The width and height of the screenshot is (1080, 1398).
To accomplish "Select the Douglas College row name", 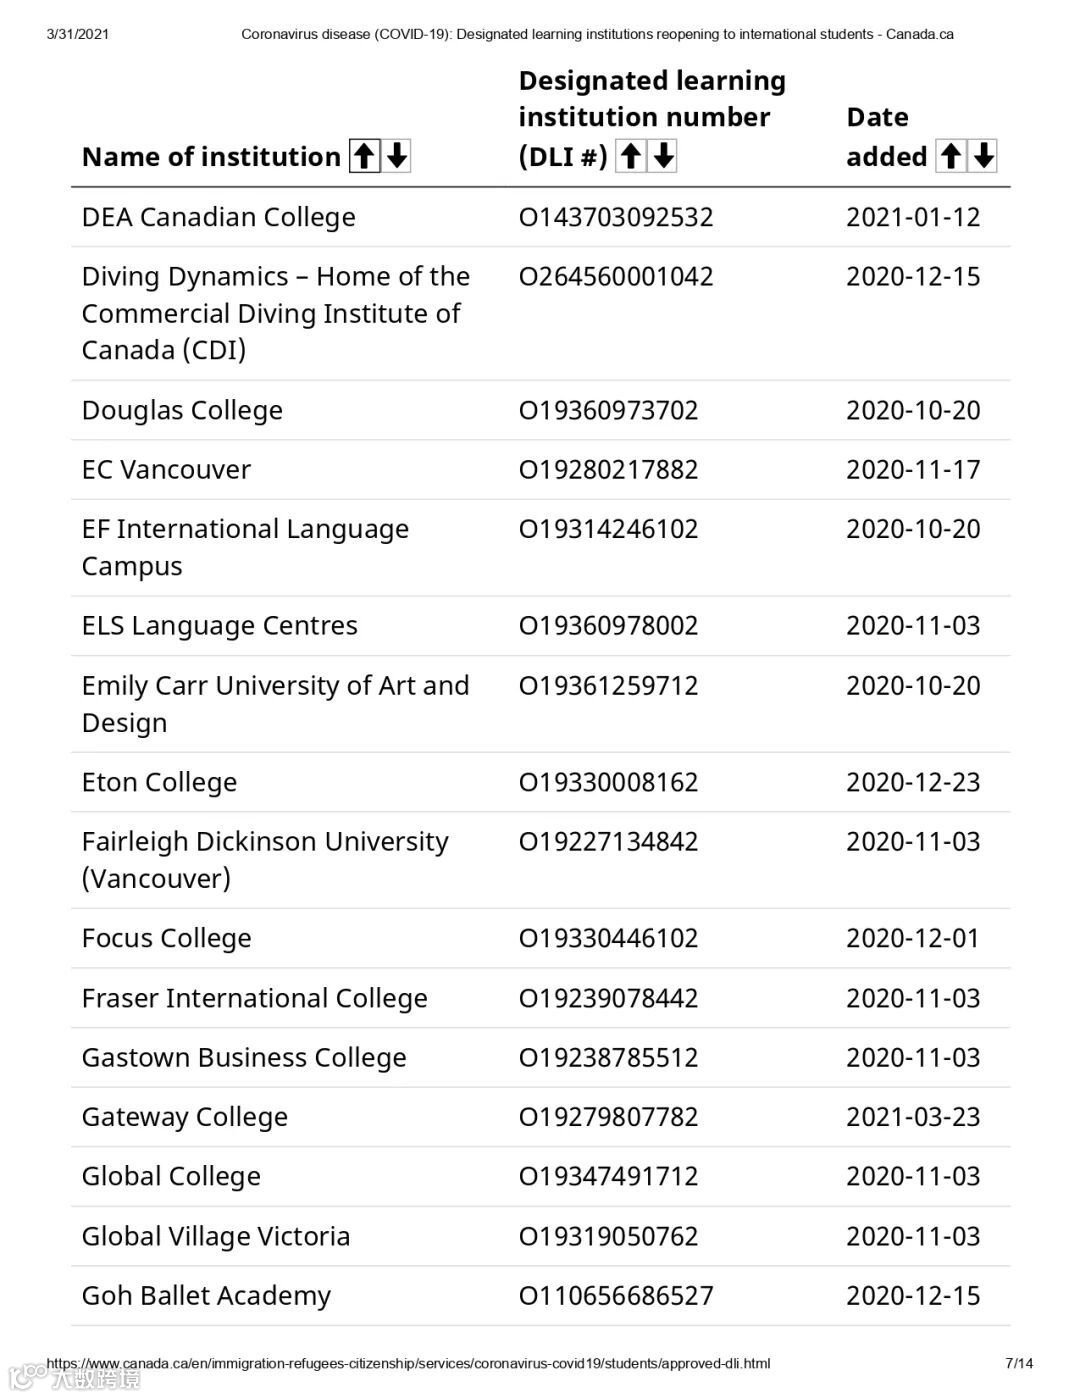I will [182, 410].
